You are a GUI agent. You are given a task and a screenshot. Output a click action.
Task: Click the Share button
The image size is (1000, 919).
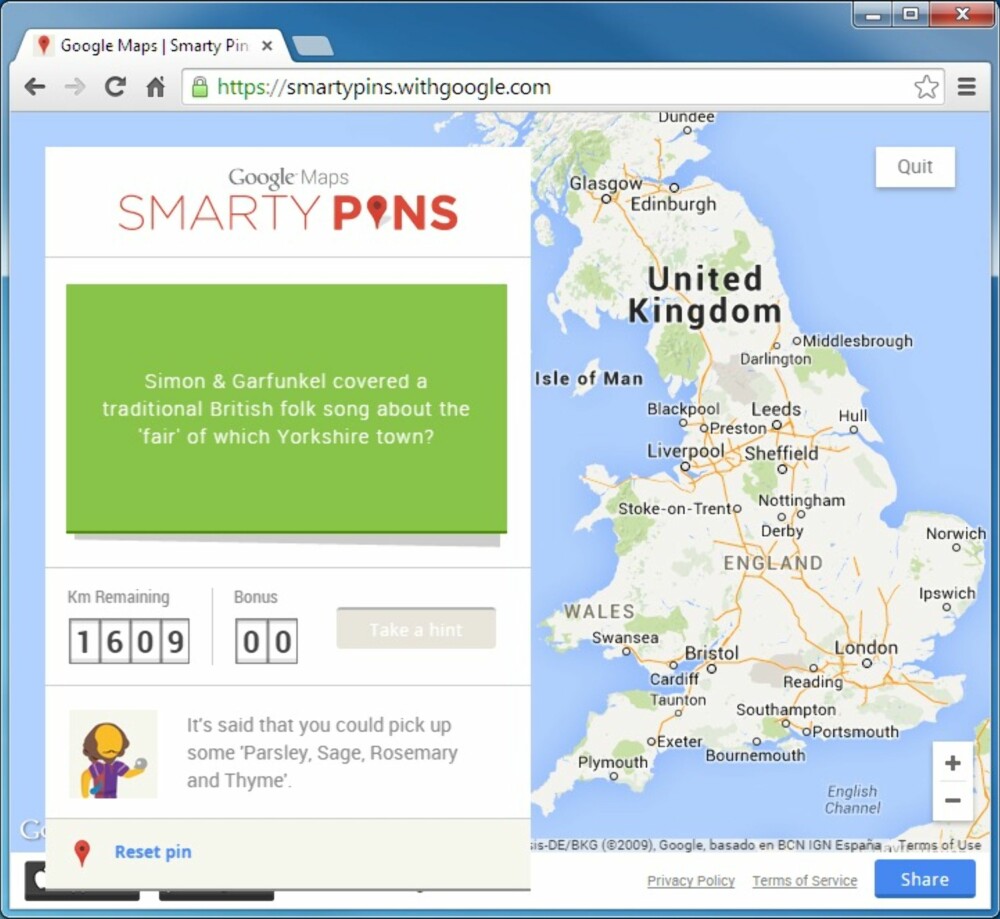925,879
